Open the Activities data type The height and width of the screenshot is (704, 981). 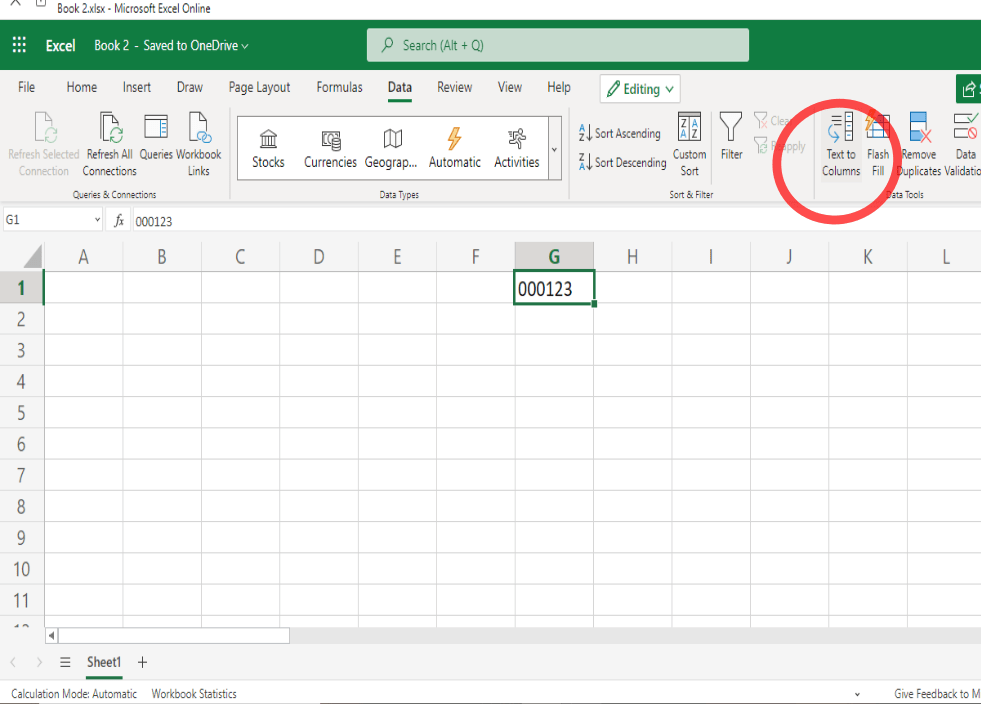[x=516, y=147]
